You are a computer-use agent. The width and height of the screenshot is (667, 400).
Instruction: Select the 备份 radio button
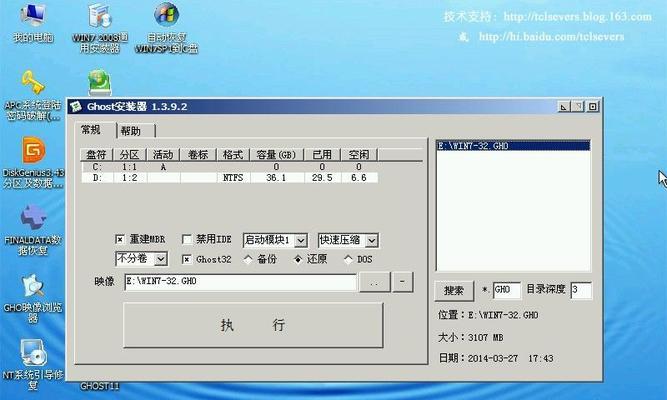[x=248, y=259]
